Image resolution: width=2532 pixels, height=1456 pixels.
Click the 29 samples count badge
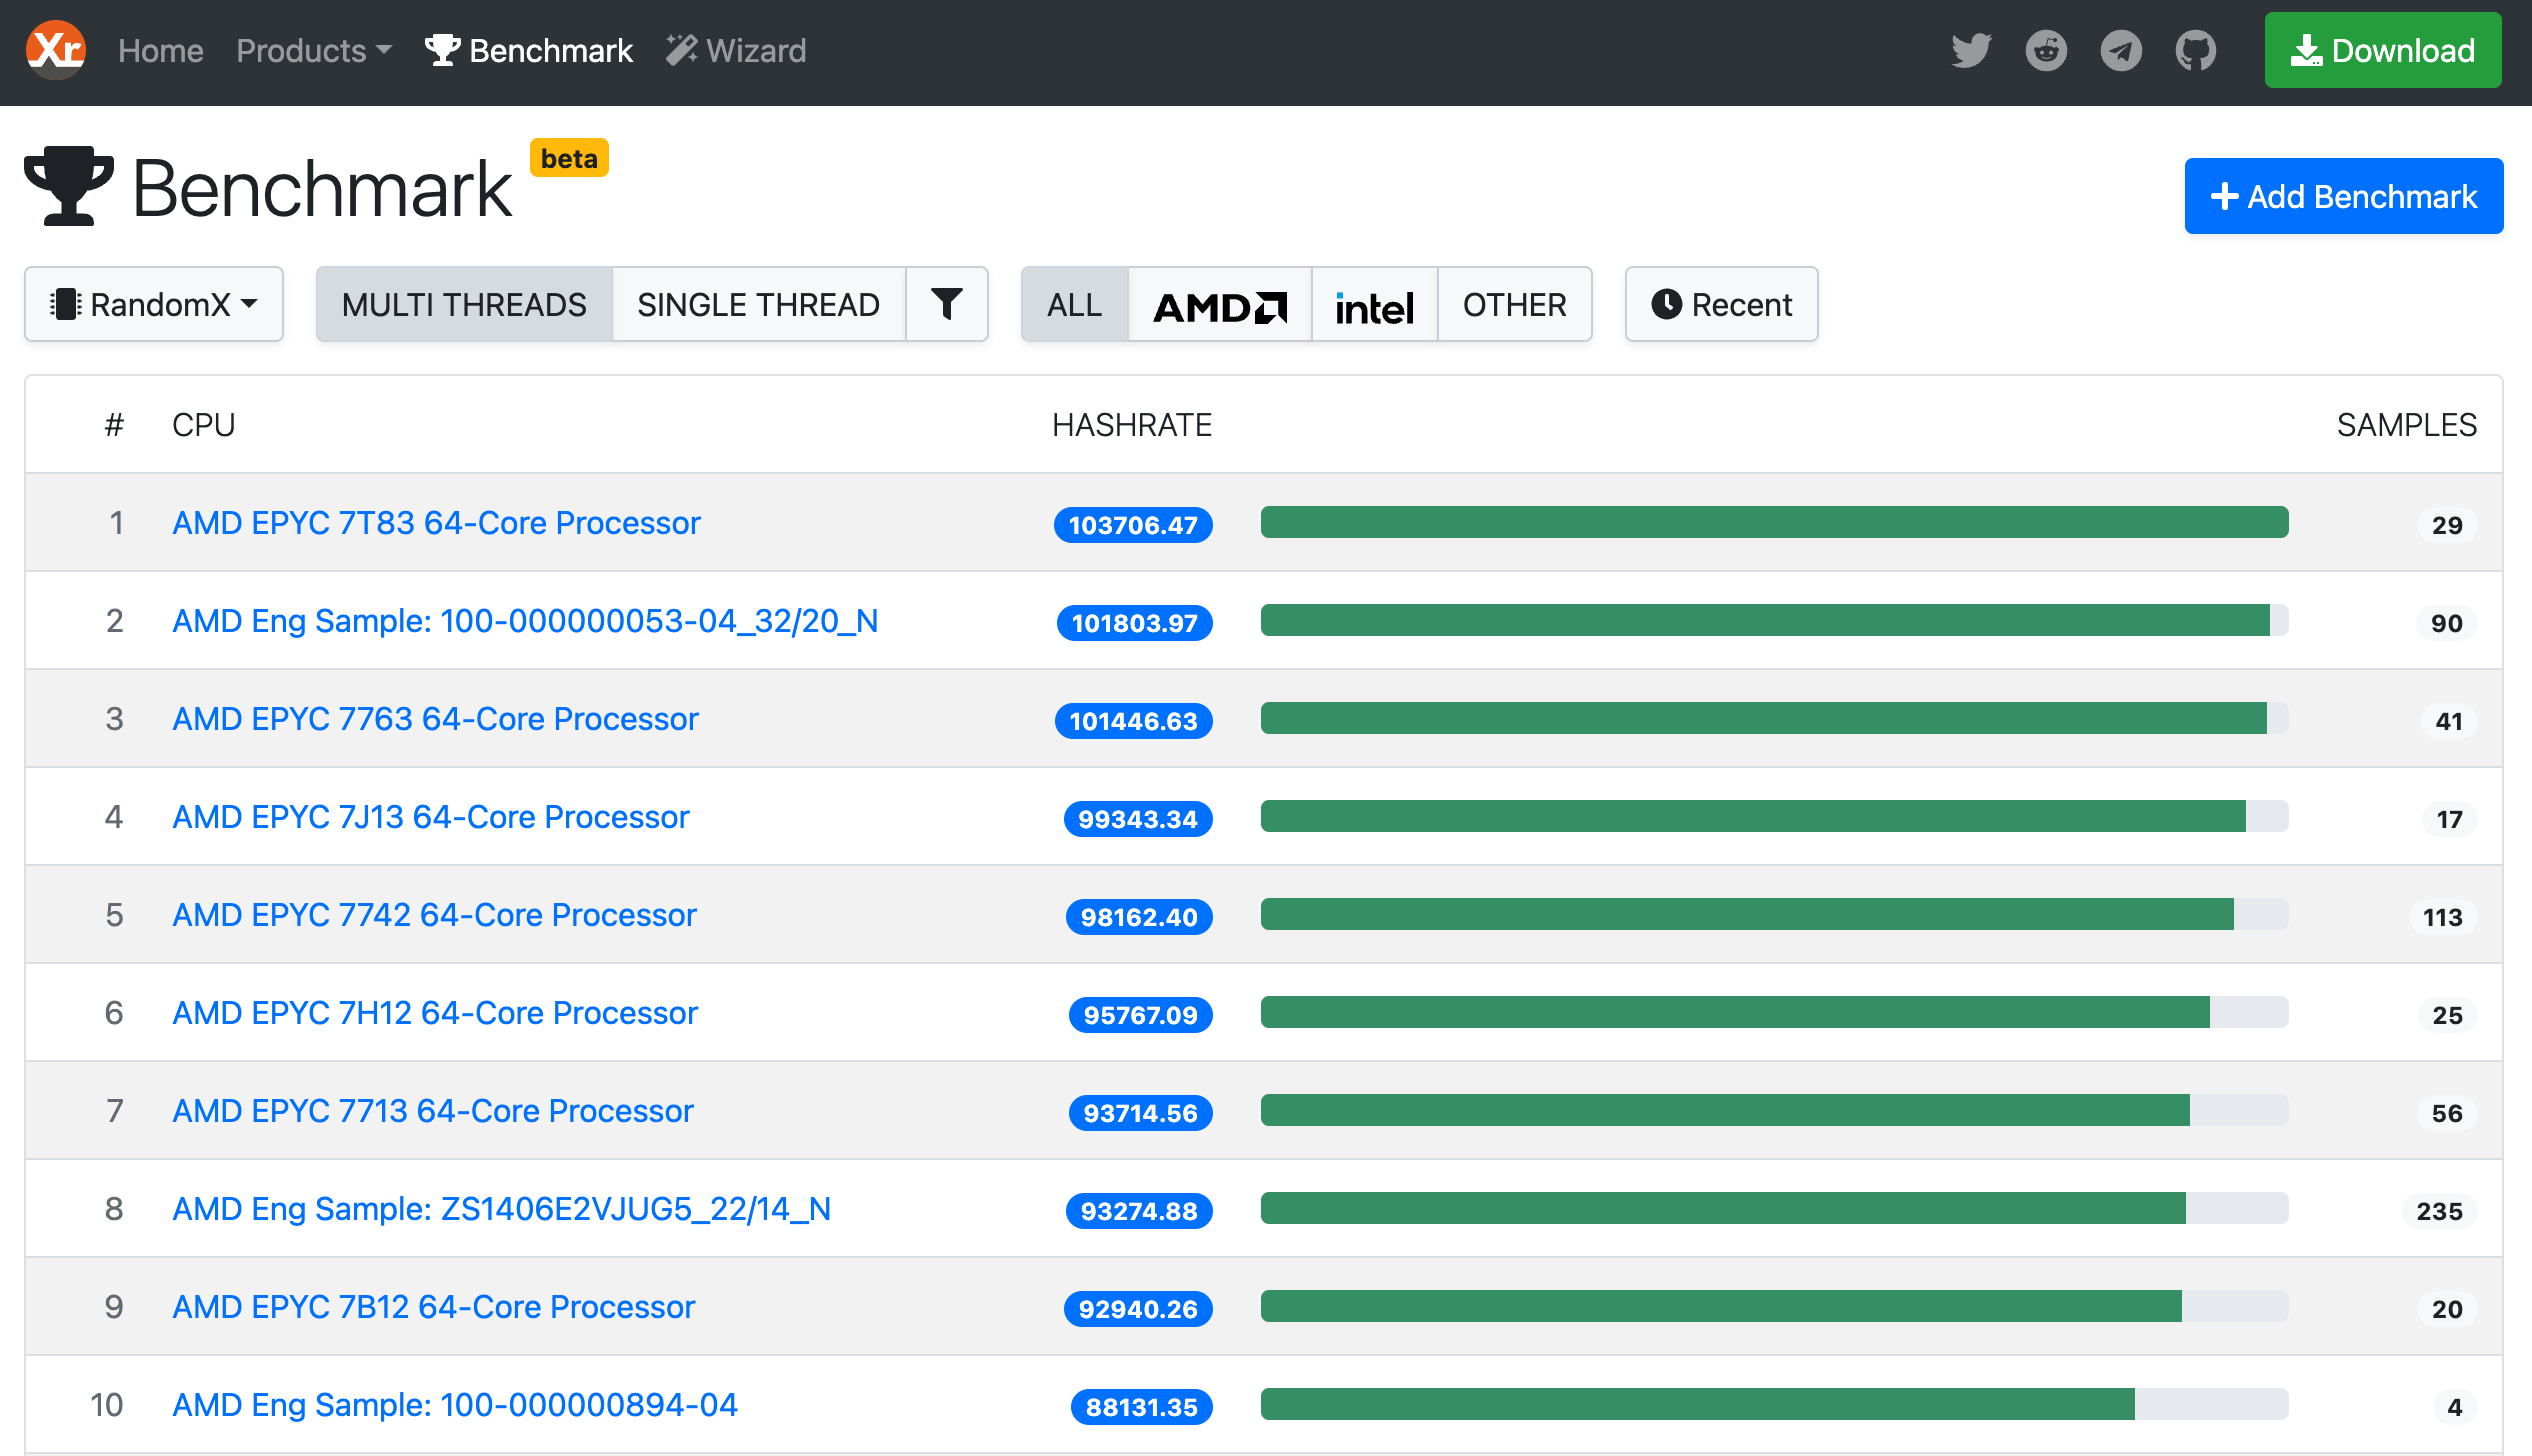pos(2447,525)
